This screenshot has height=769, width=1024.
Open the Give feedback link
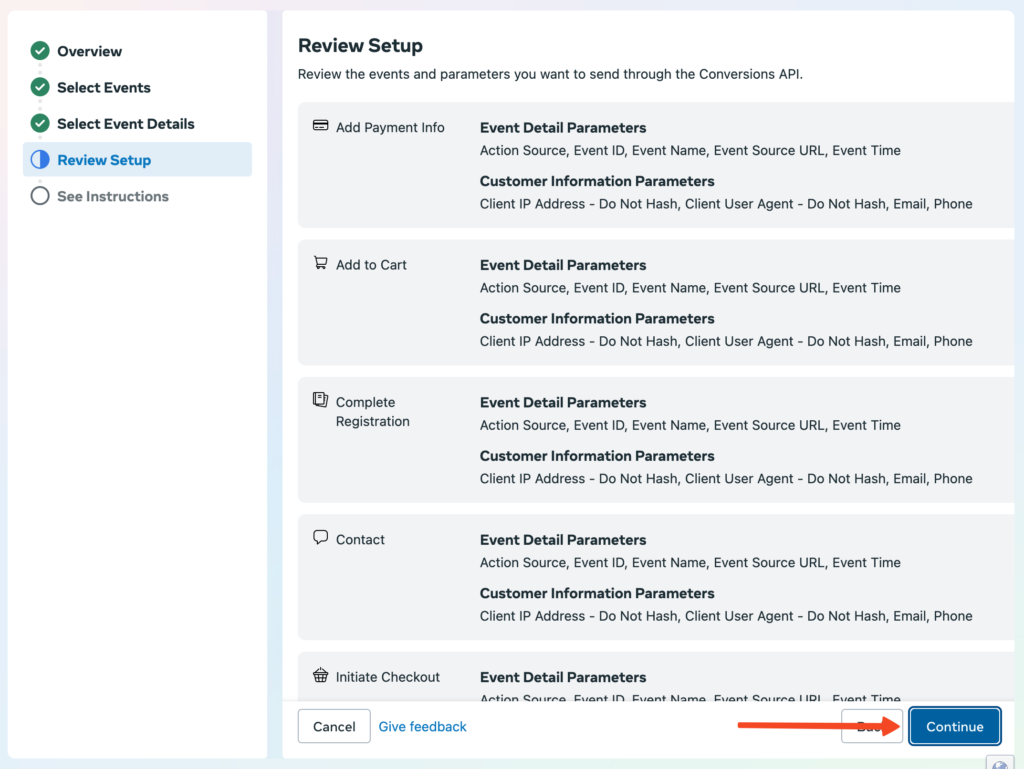click(422, 726)
